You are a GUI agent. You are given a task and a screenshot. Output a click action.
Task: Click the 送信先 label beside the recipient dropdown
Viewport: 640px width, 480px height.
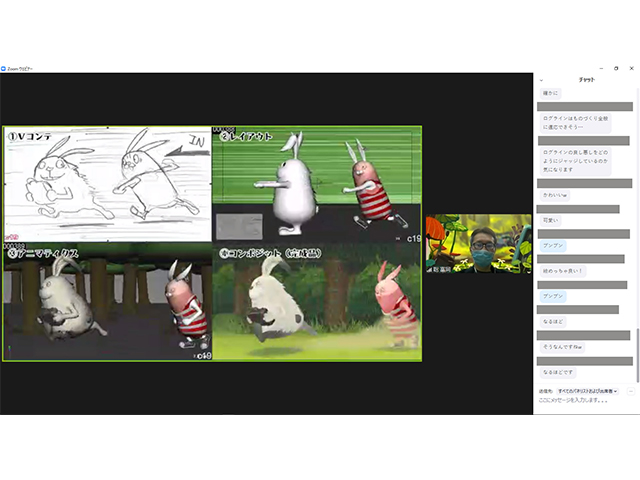[546, 391]
